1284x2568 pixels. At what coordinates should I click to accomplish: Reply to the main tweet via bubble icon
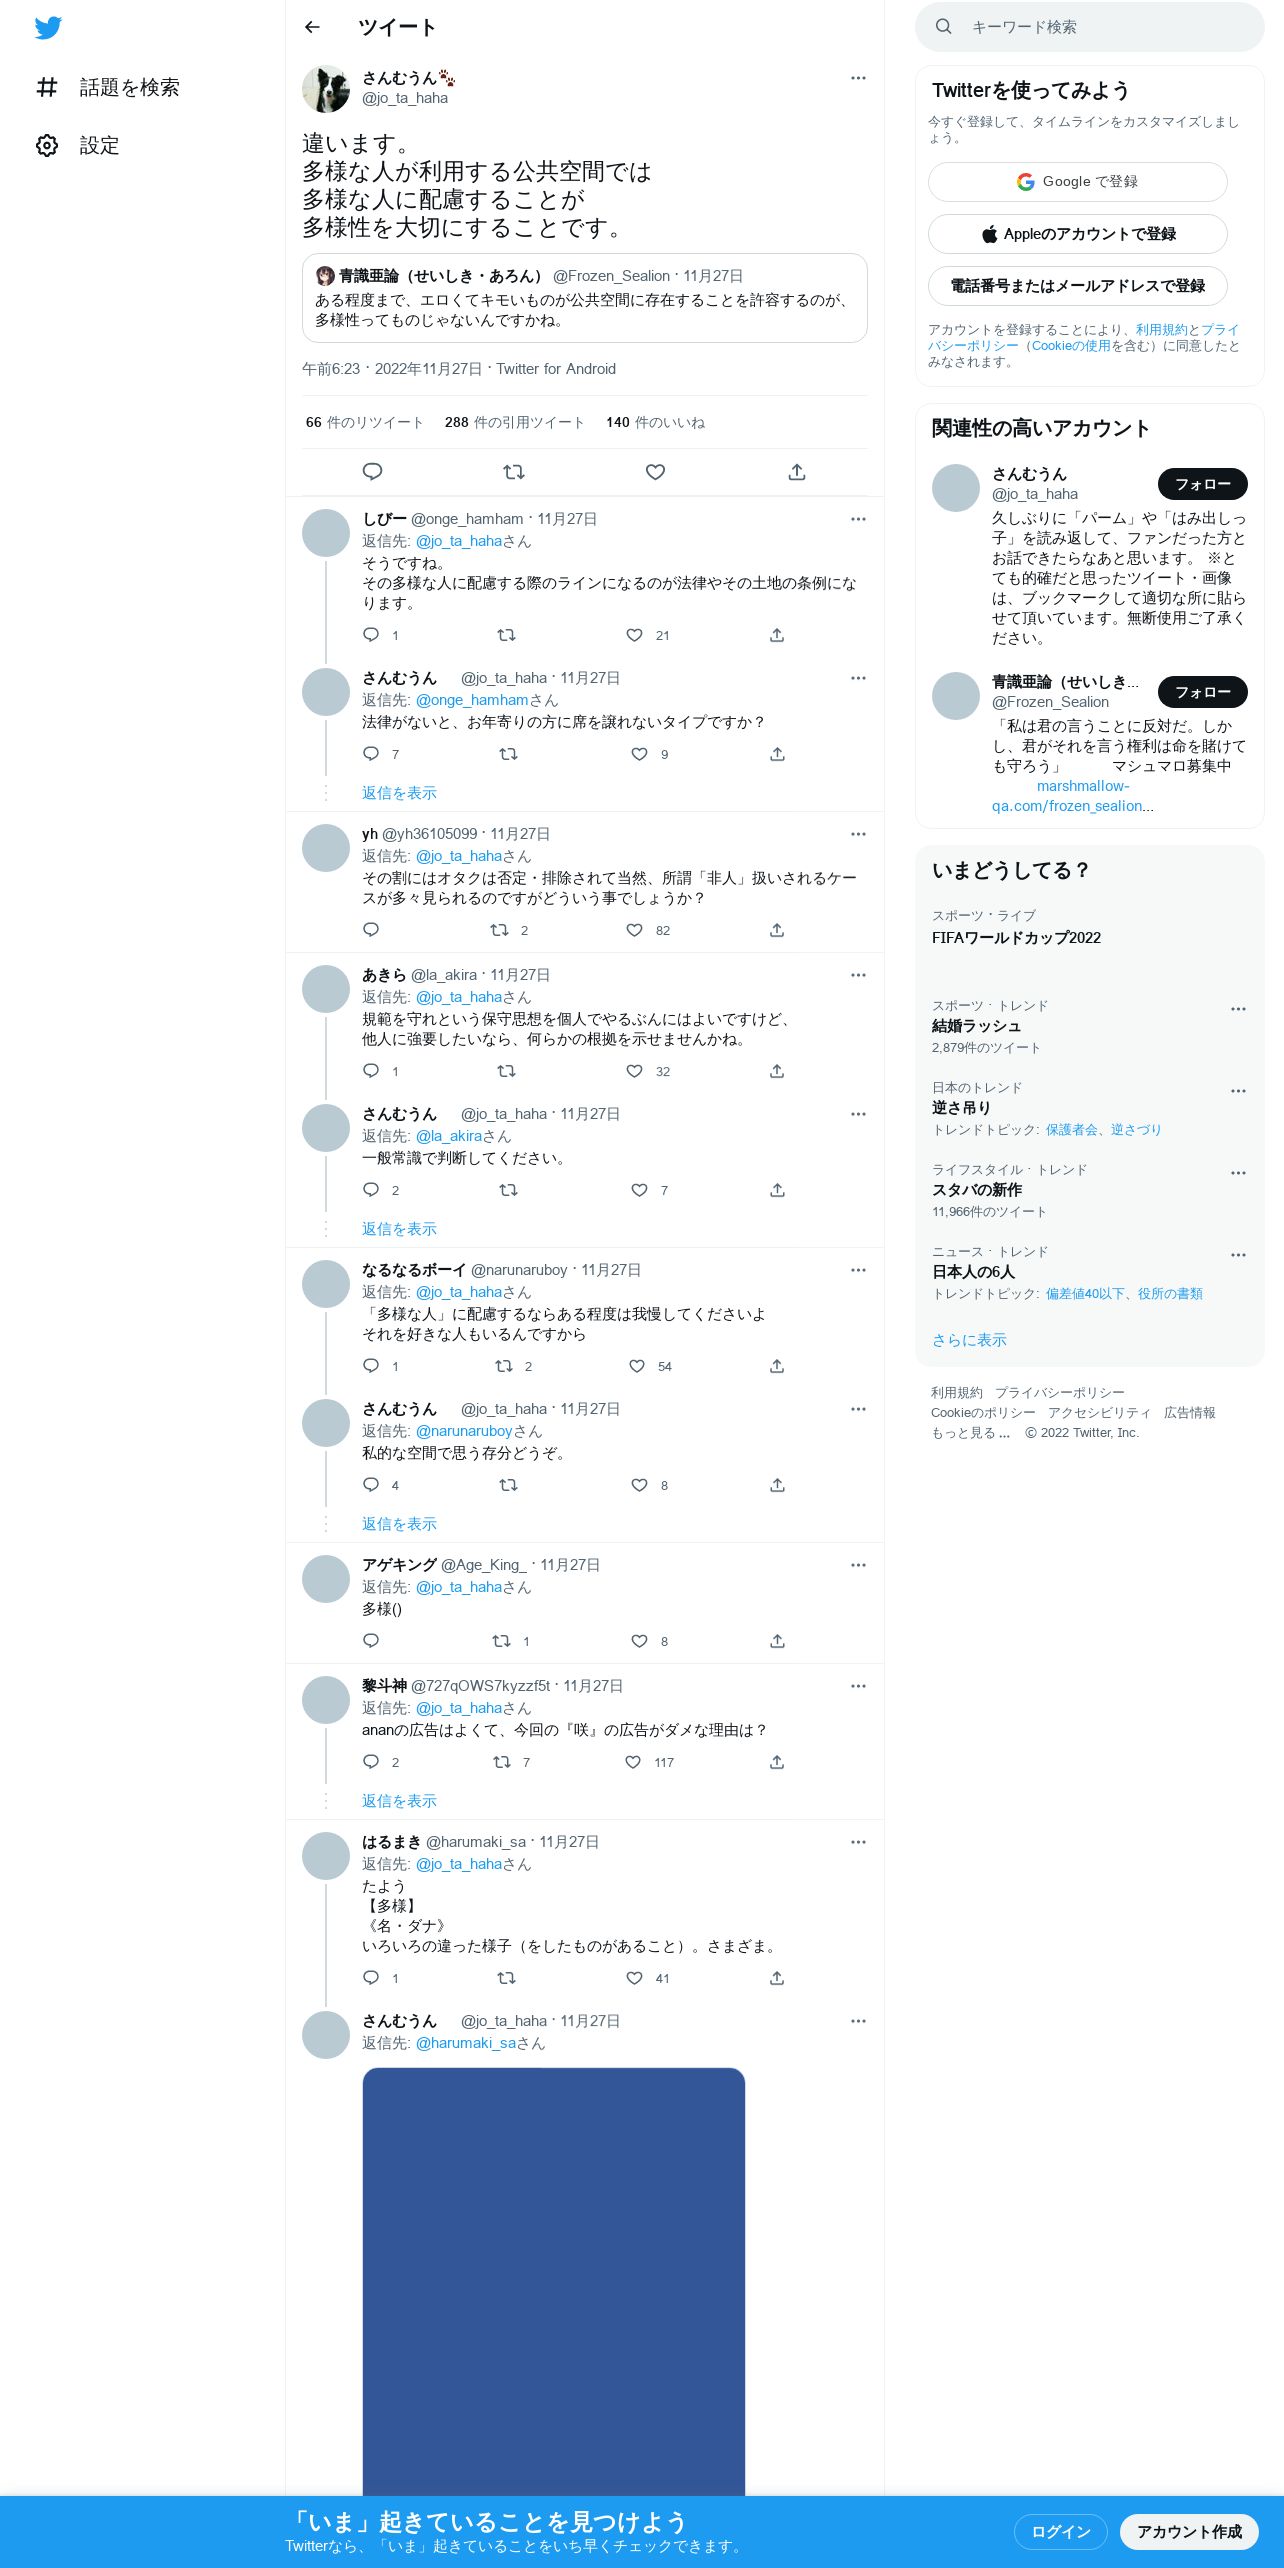(372, 472)
